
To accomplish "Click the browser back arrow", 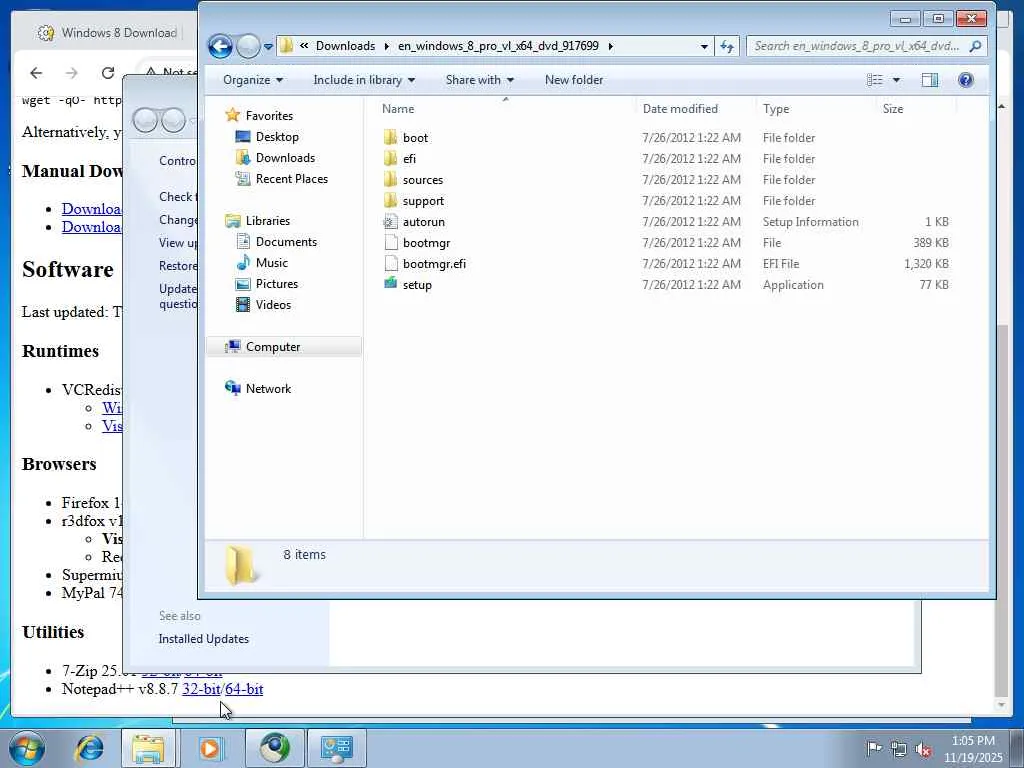I will click(x=37, y=73).
